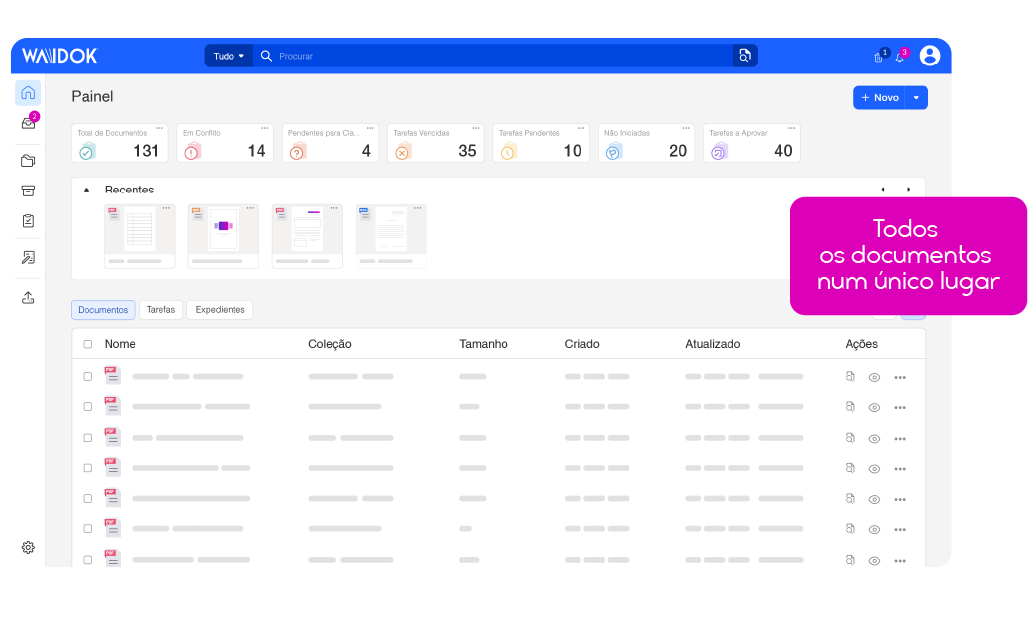Open the user profile avatar
The height and width of the screenshot is (641, 1028).
(930, 56)
